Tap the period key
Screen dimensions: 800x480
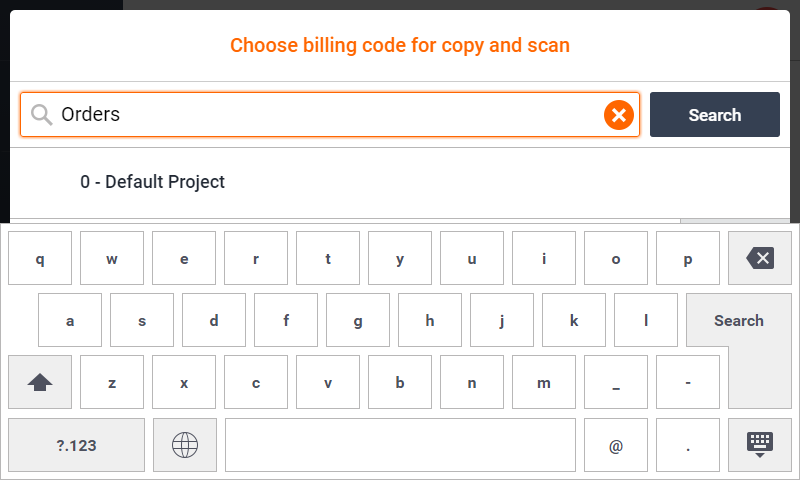click(x=688, y=445)
